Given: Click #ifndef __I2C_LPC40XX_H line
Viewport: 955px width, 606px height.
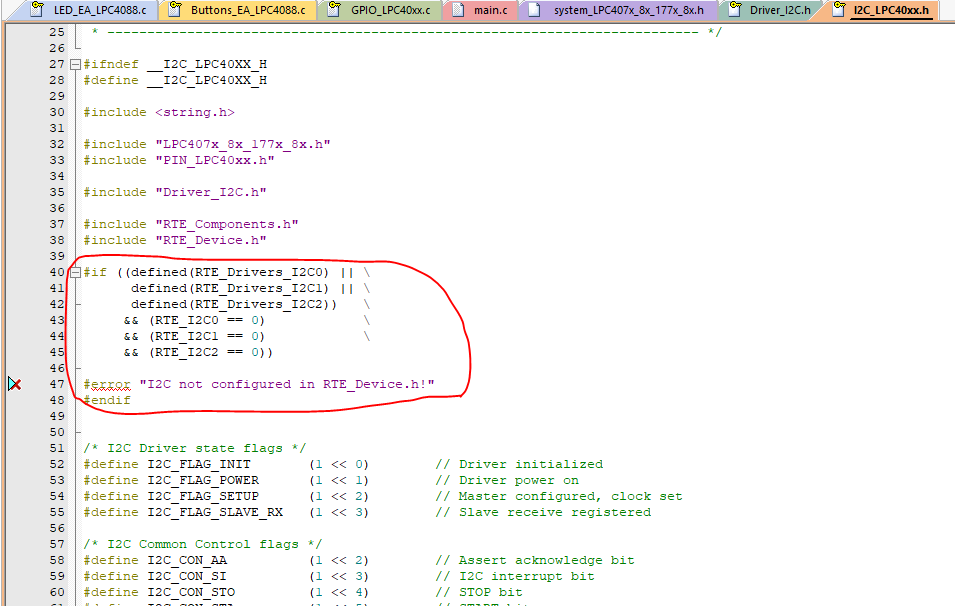Looking at the screenshot, I should click(x=175, y=64).
